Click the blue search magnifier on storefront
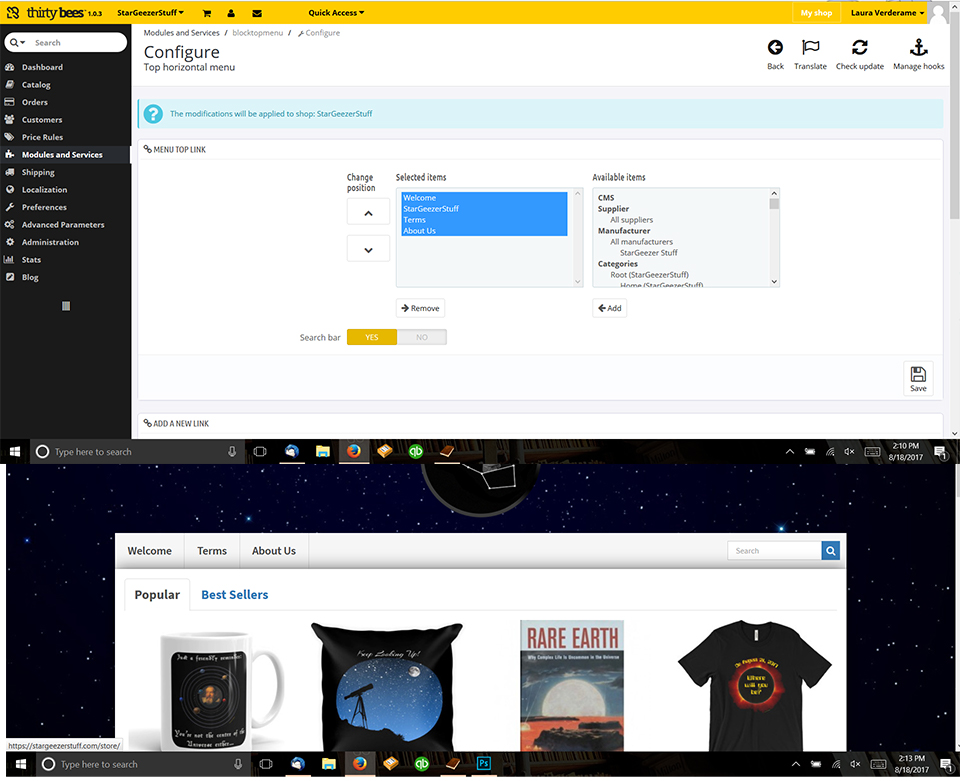Image resolution: width=960 pixels, height=781 pixels. [830, 551]
